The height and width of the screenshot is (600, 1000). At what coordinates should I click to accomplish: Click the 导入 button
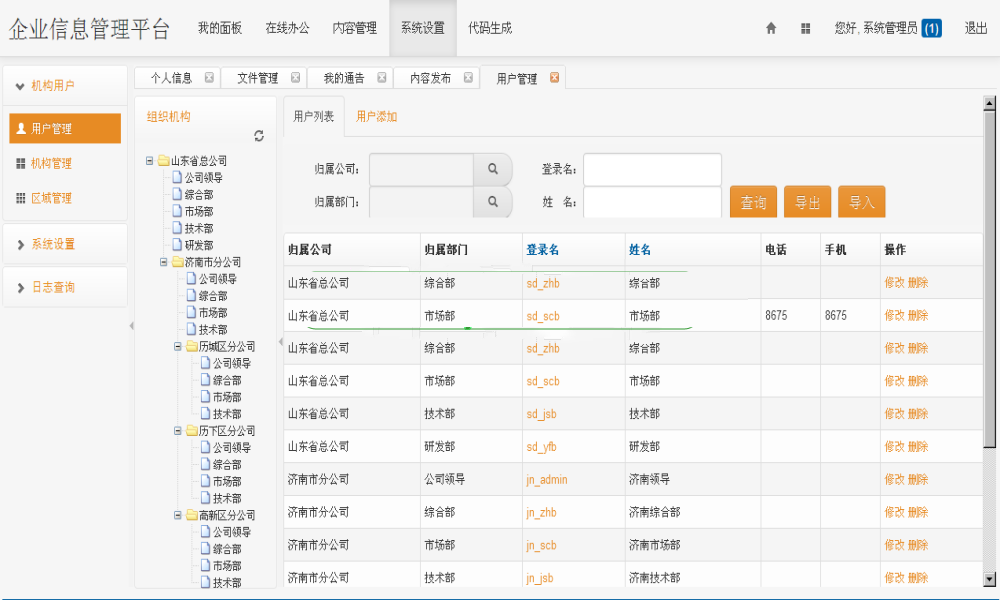[862, 202]
